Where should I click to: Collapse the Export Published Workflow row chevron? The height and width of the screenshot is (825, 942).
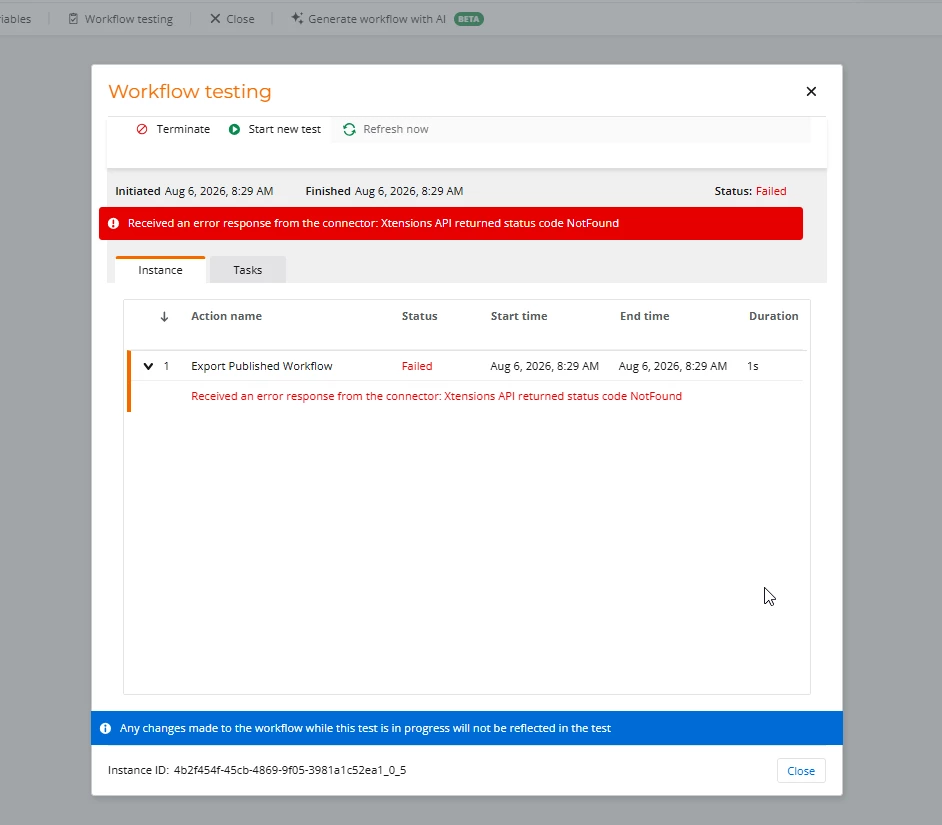coord(148,366)
